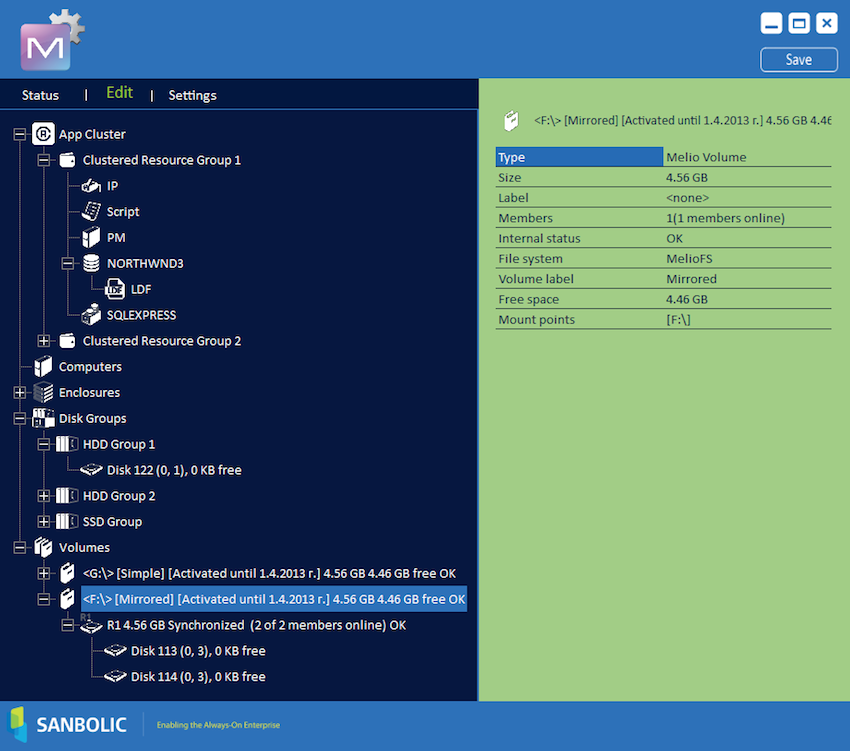Collapse the NORTHWND3 node
This screenshot has height=751, width=850.
[67, 264]
